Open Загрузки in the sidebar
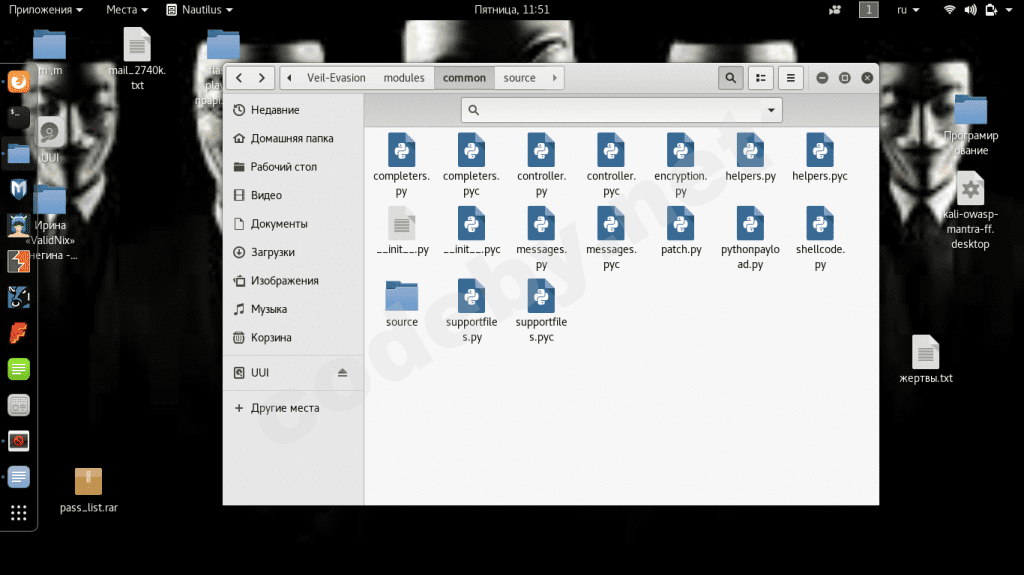Viewport: 1024px width, 575px height. coord(272,252)
